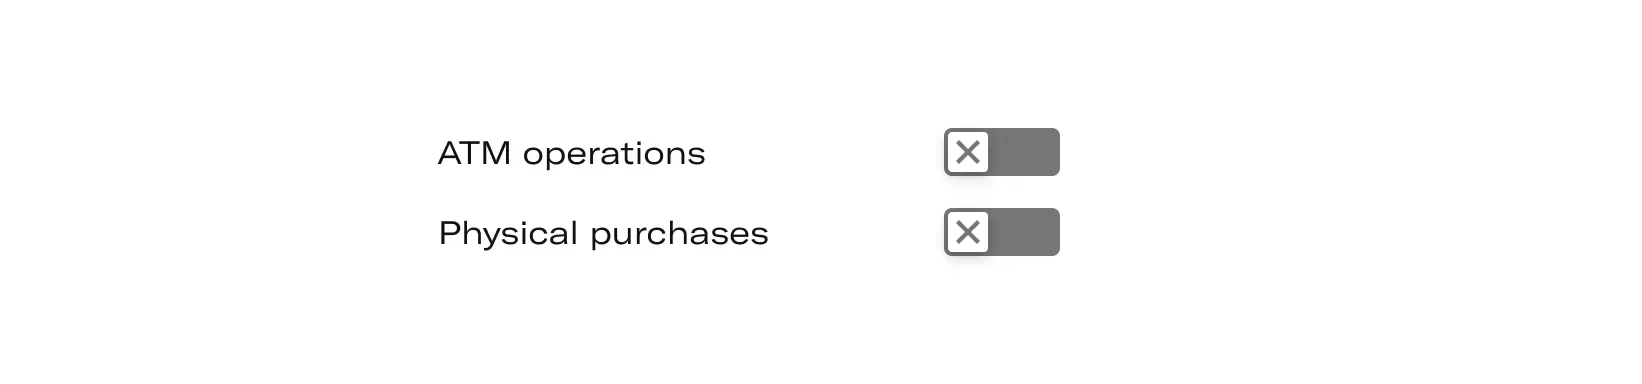The image size is (1642, 384).
Task: Select the white knob of Physical purchases switch
Action: click(967, 232)
